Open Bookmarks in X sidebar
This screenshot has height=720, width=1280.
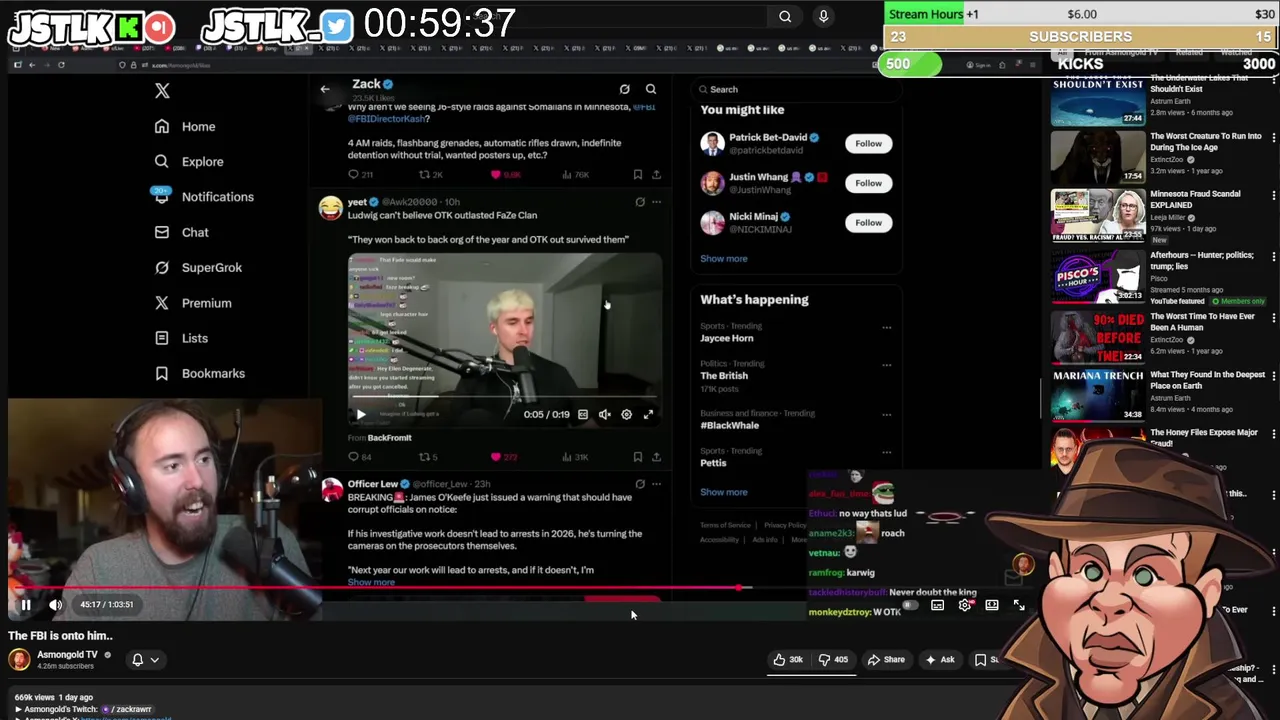click(x=199, y=374)
